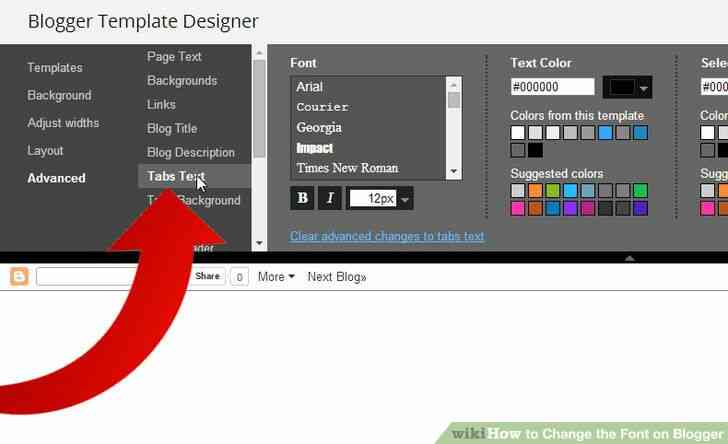The image size is (728, 444).
Task: Pick the orange suggested color swatch
Action: coord(535,190)
